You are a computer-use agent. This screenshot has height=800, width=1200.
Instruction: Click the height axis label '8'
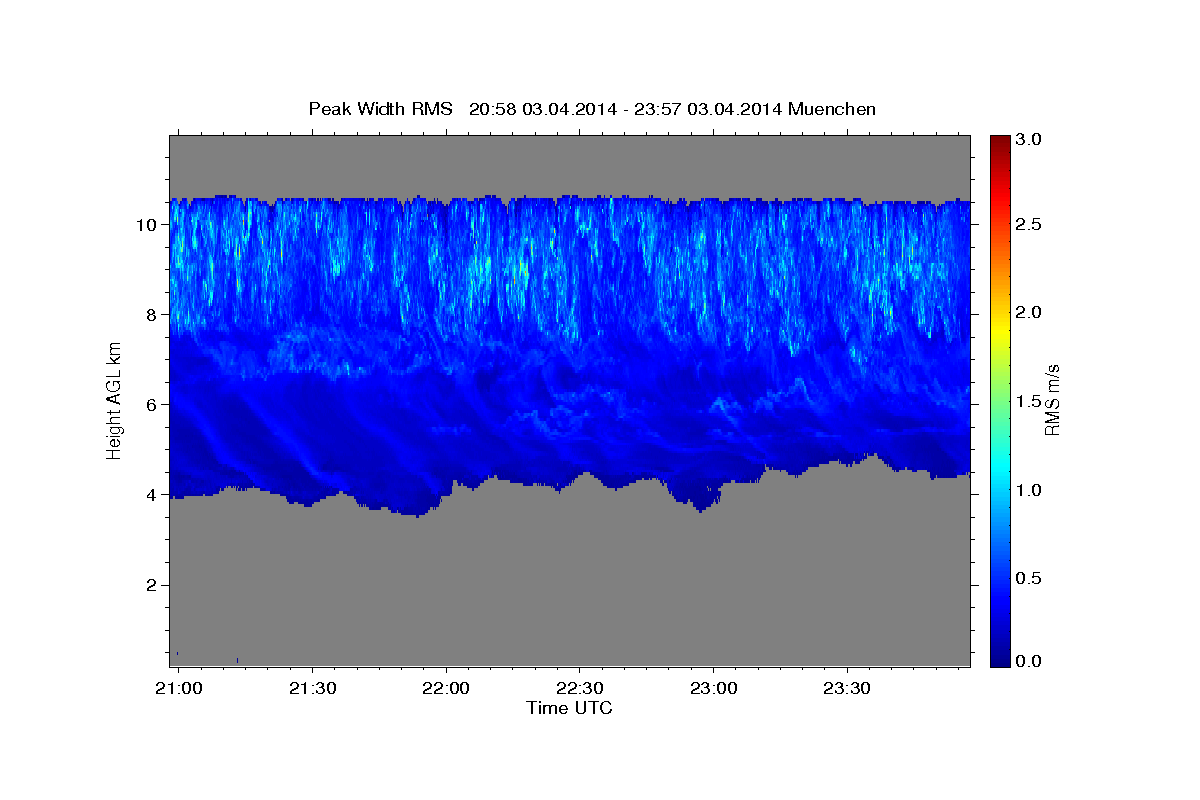tap(154, 314)
